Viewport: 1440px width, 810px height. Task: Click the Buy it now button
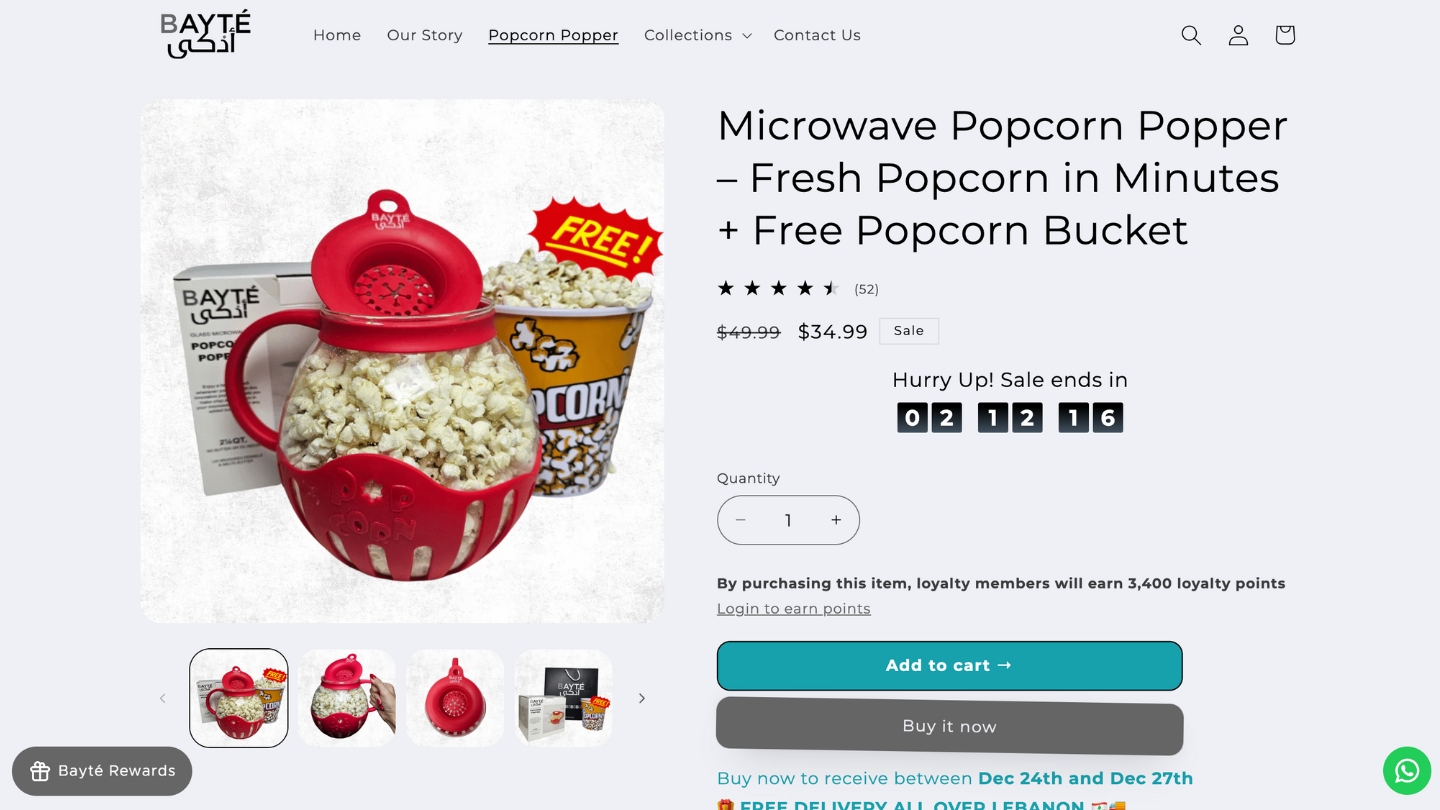pos(950,726)
